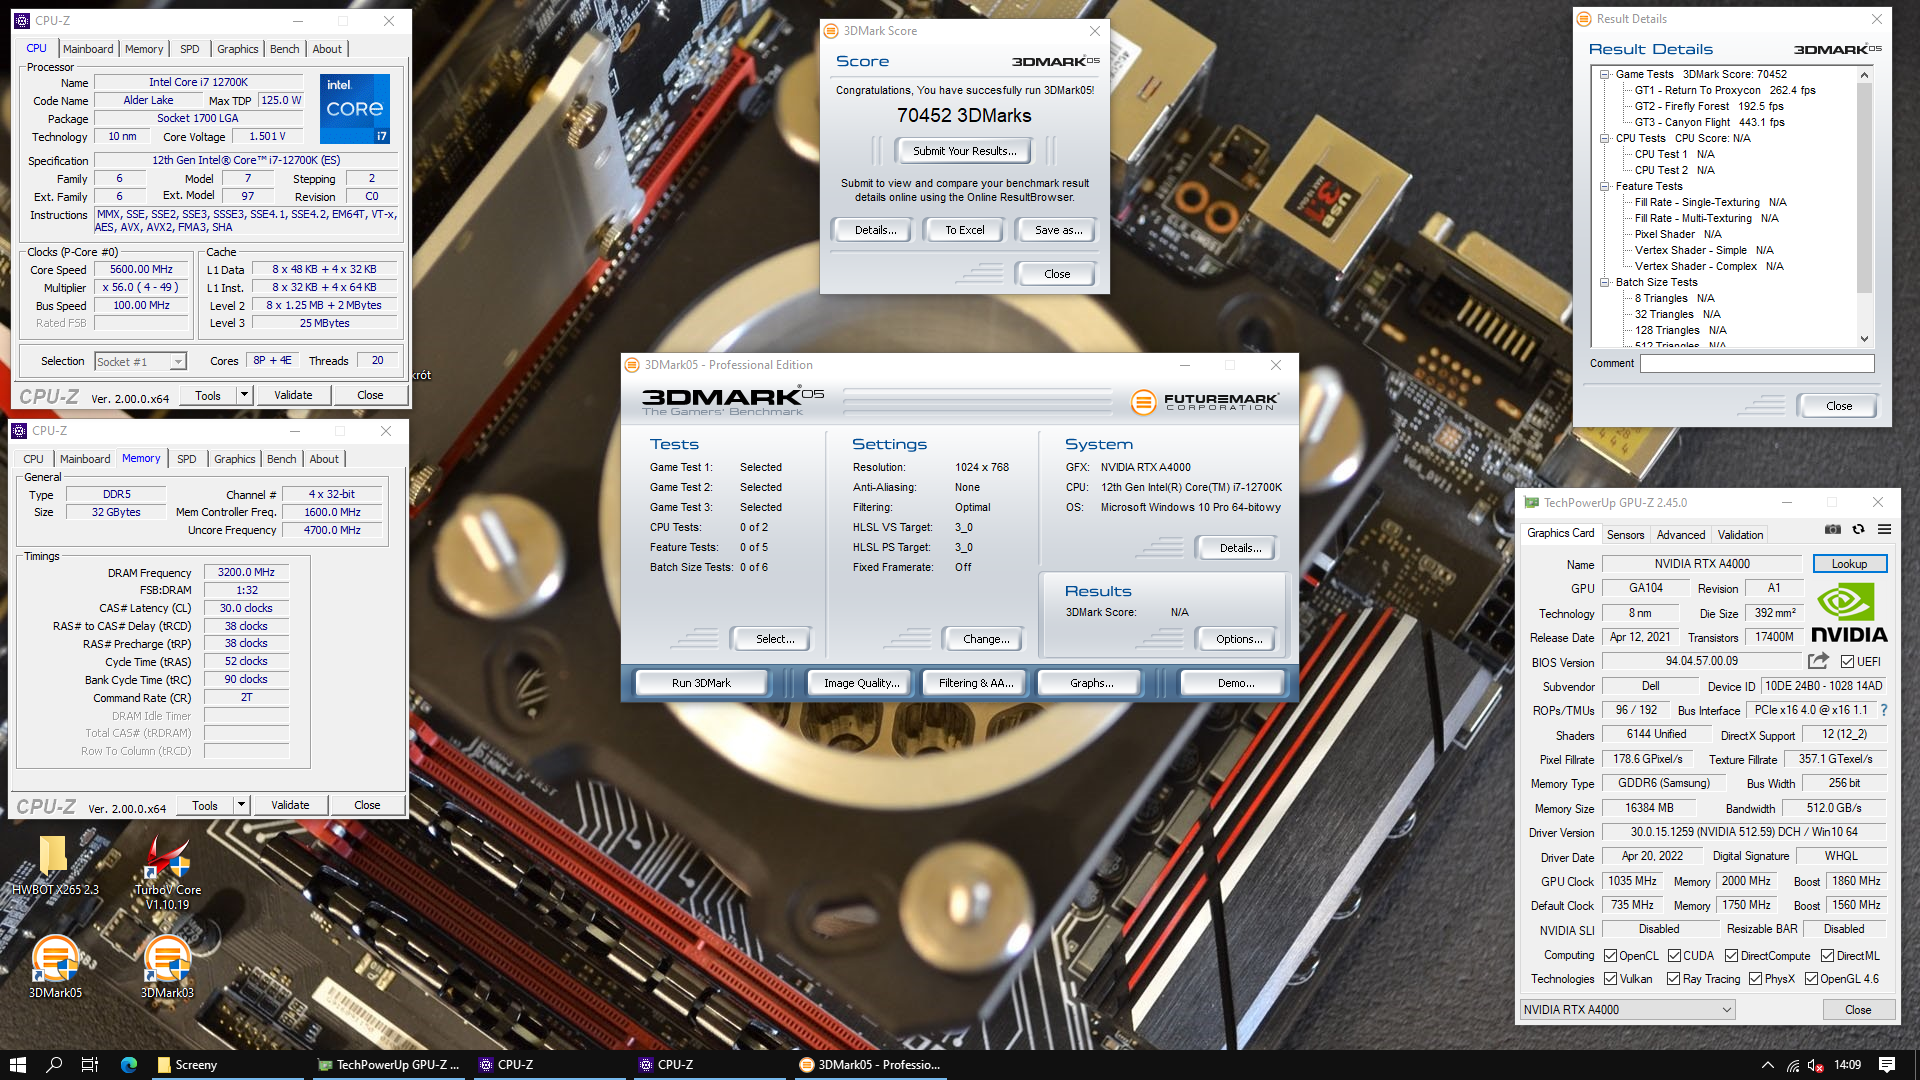The image size is (1920, 1080).
Task: Click the NVIDIA logo in GPU-Z
Action: 1849,613
